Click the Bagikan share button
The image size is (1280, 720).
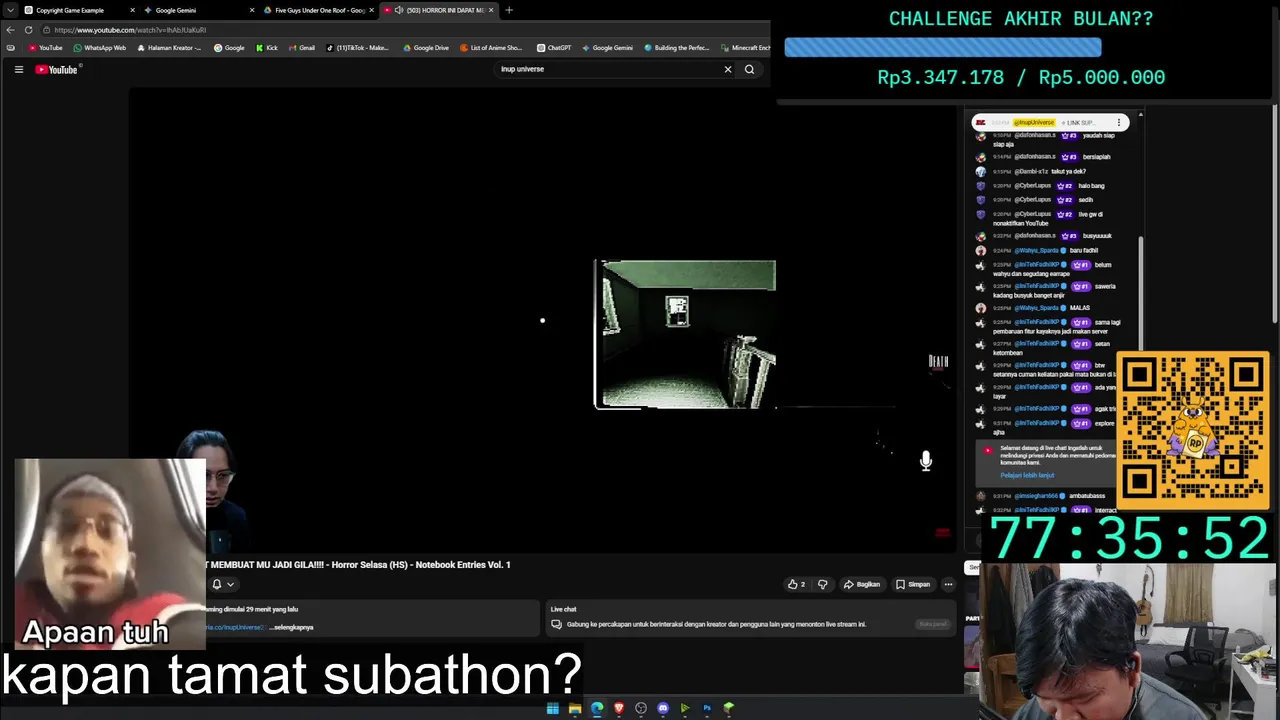point(862,584)
